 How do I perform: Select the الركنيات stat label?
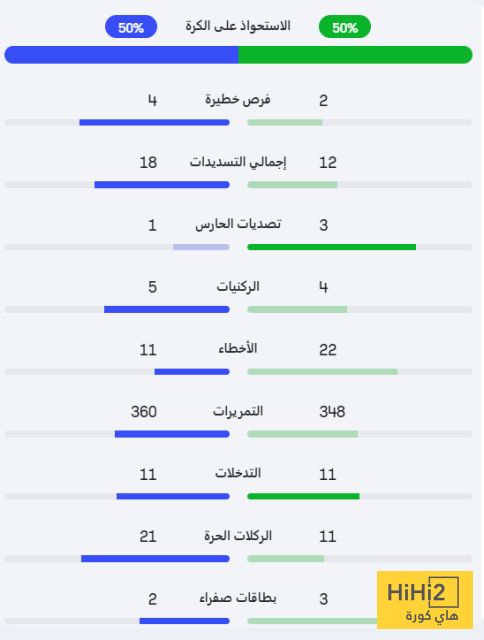click(x=238, y=287)
